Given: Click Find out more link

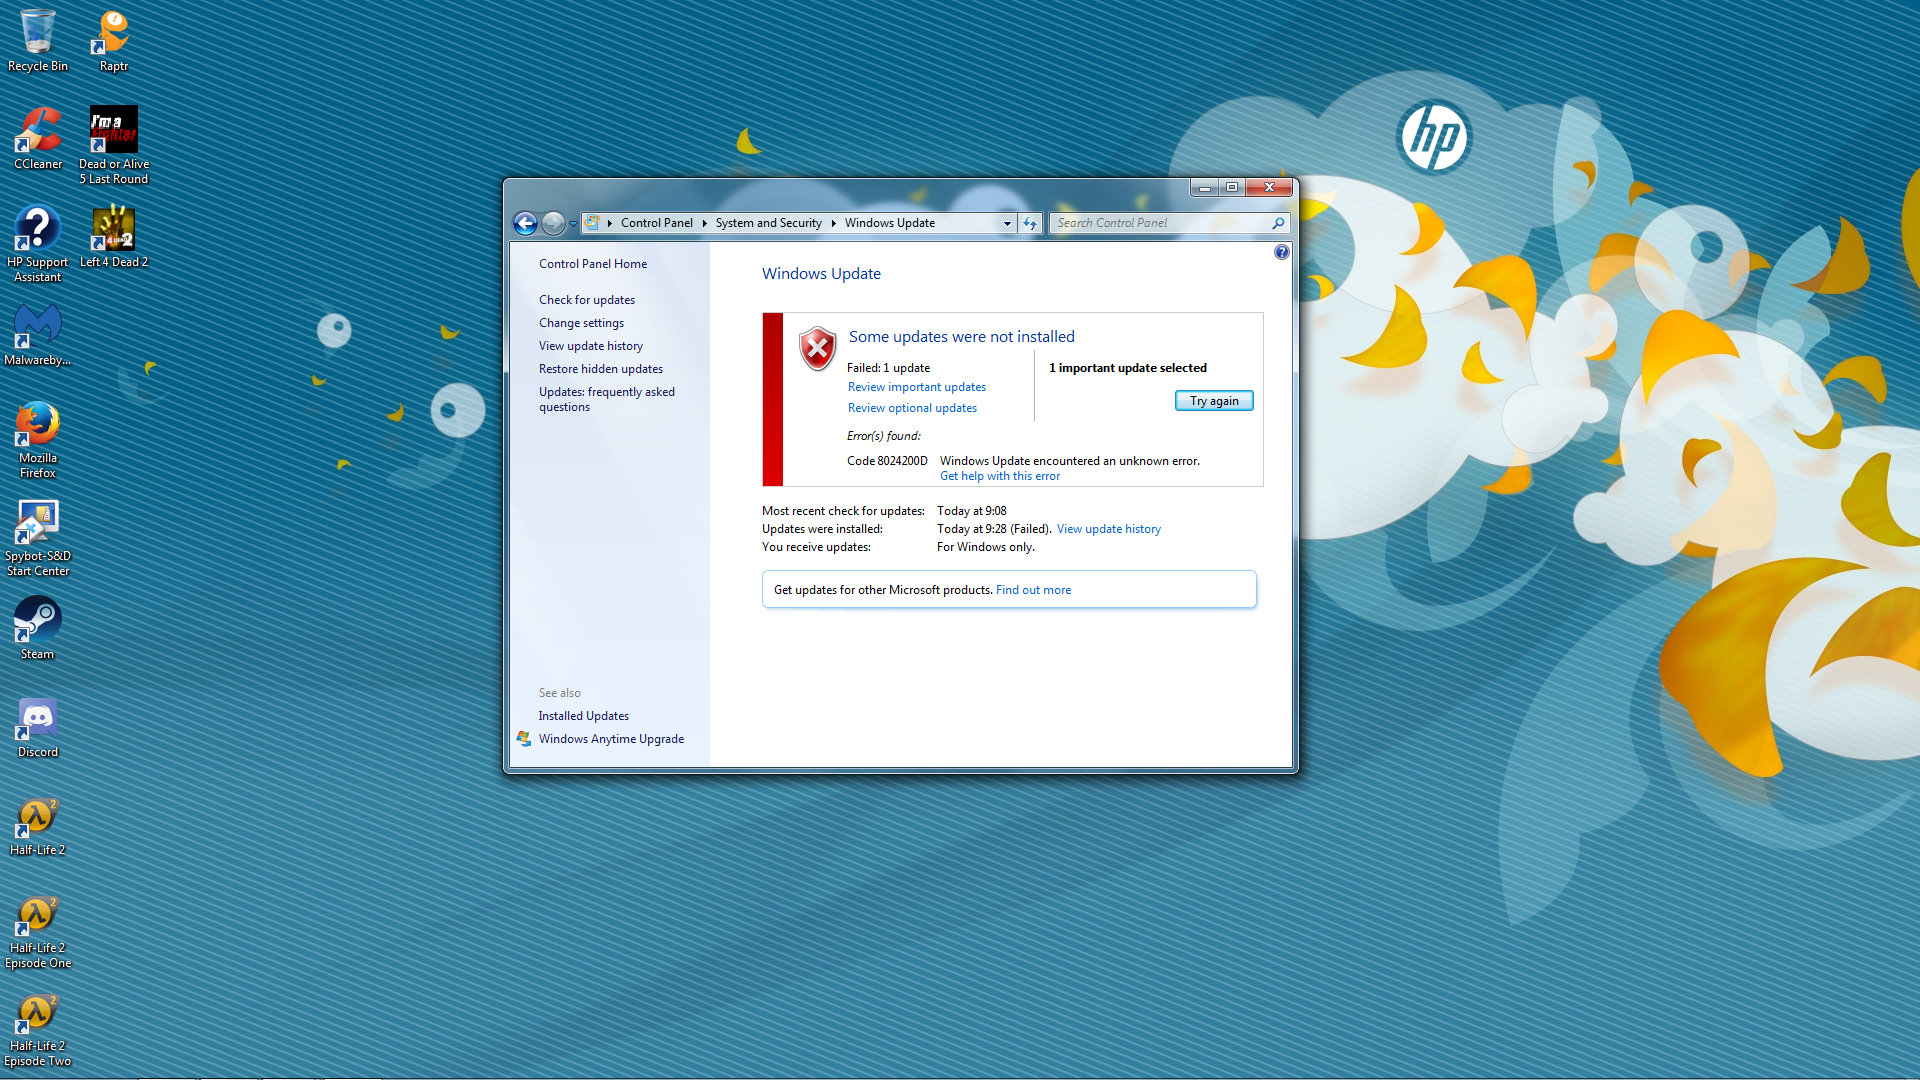Looking at the screenshot, I should tap(1033, 590).
